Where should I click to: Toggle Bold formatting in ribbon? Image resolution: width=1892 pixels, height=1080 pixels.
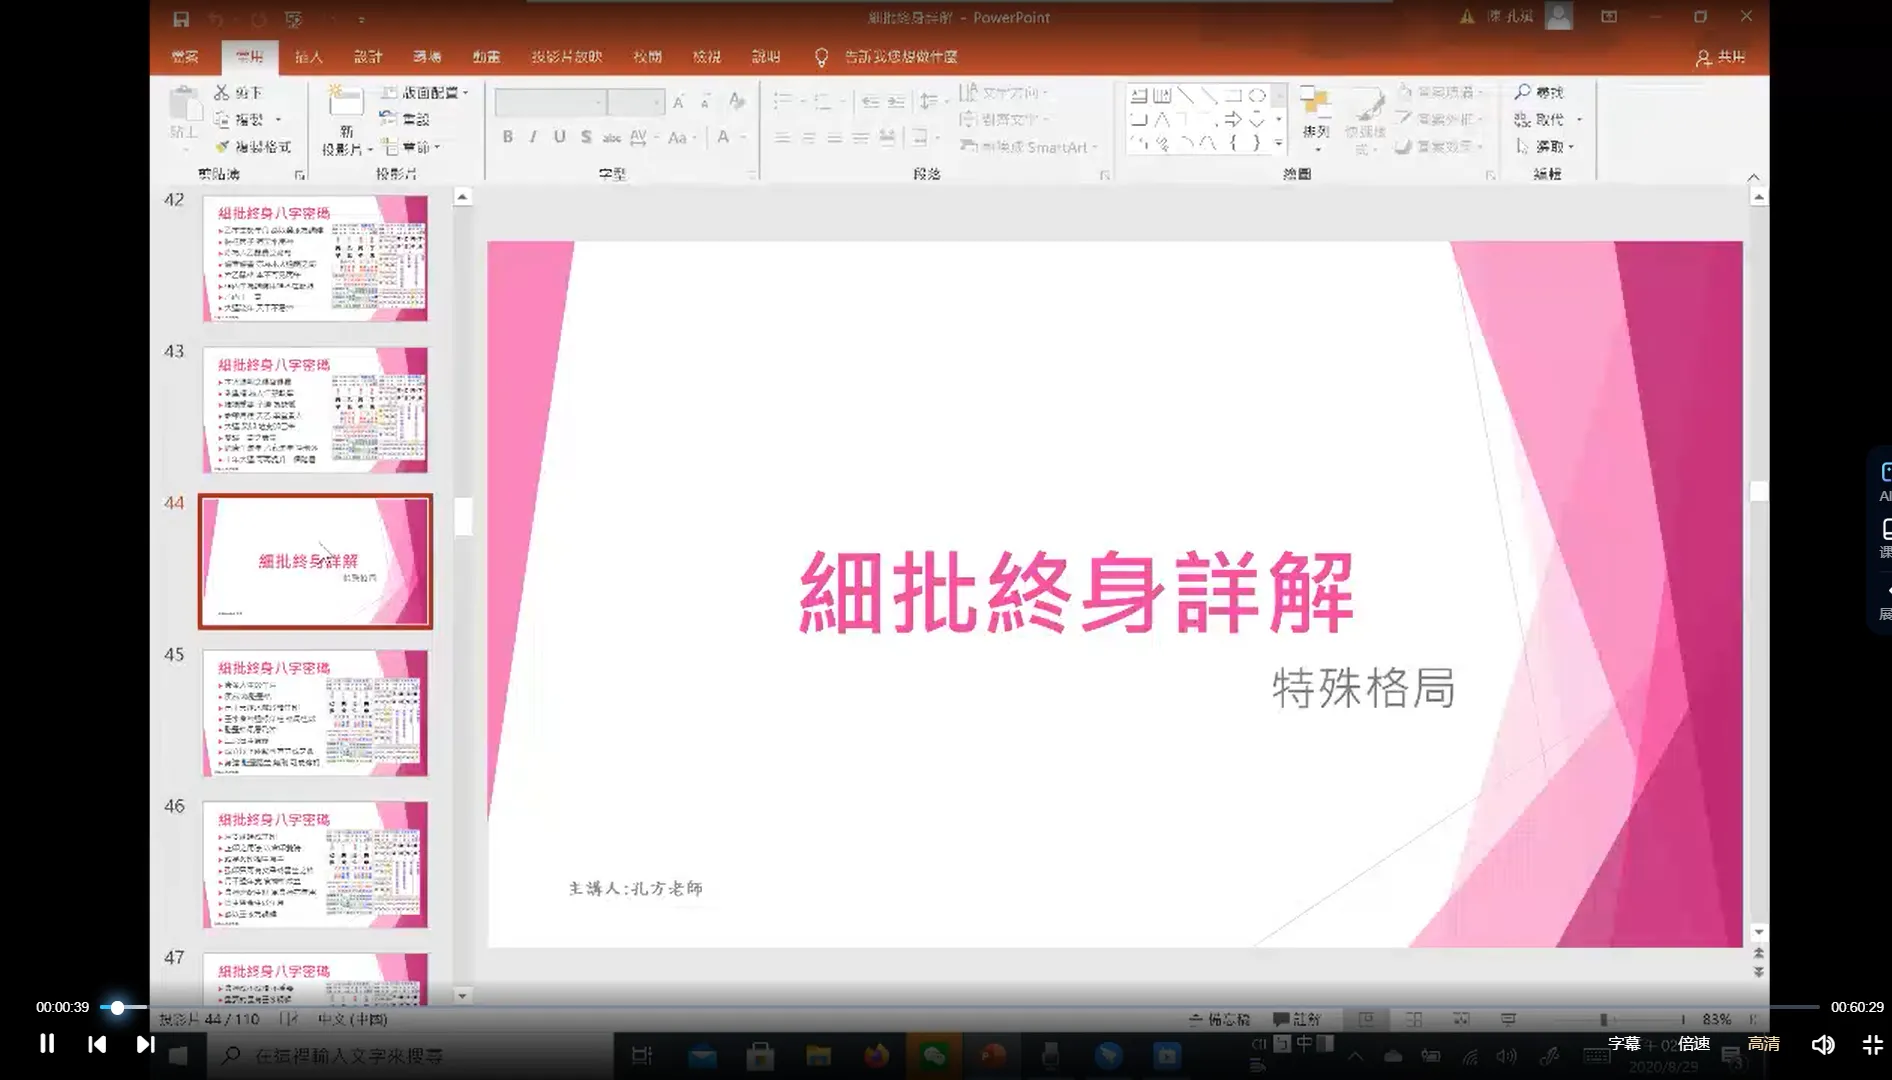[x=508, y=137]
